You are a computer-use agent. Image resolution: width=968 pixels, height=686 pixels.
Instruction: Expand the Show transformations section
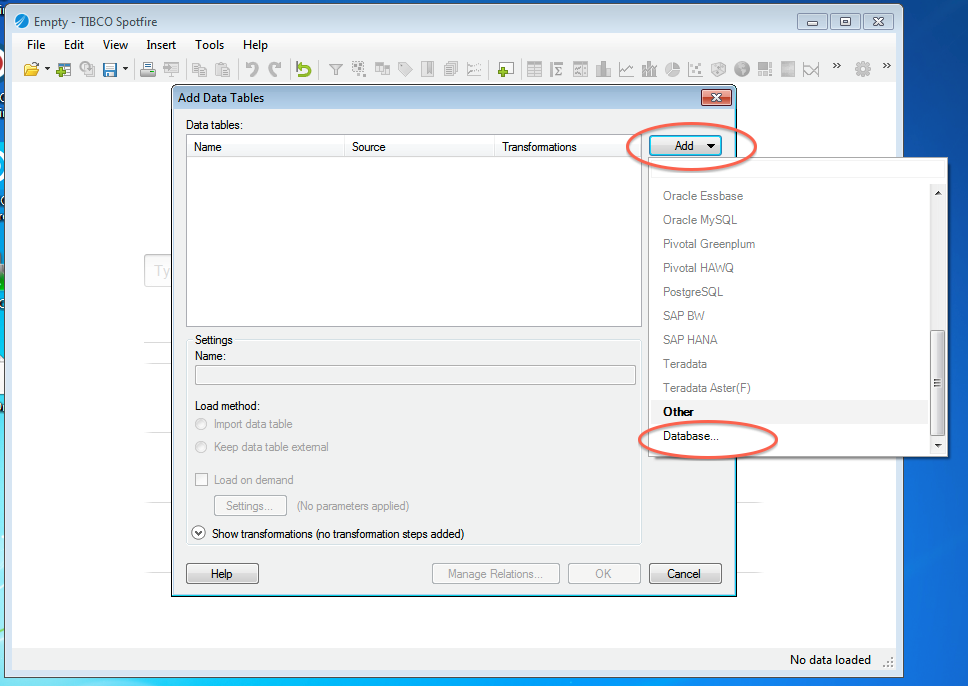tap(198, 534)
